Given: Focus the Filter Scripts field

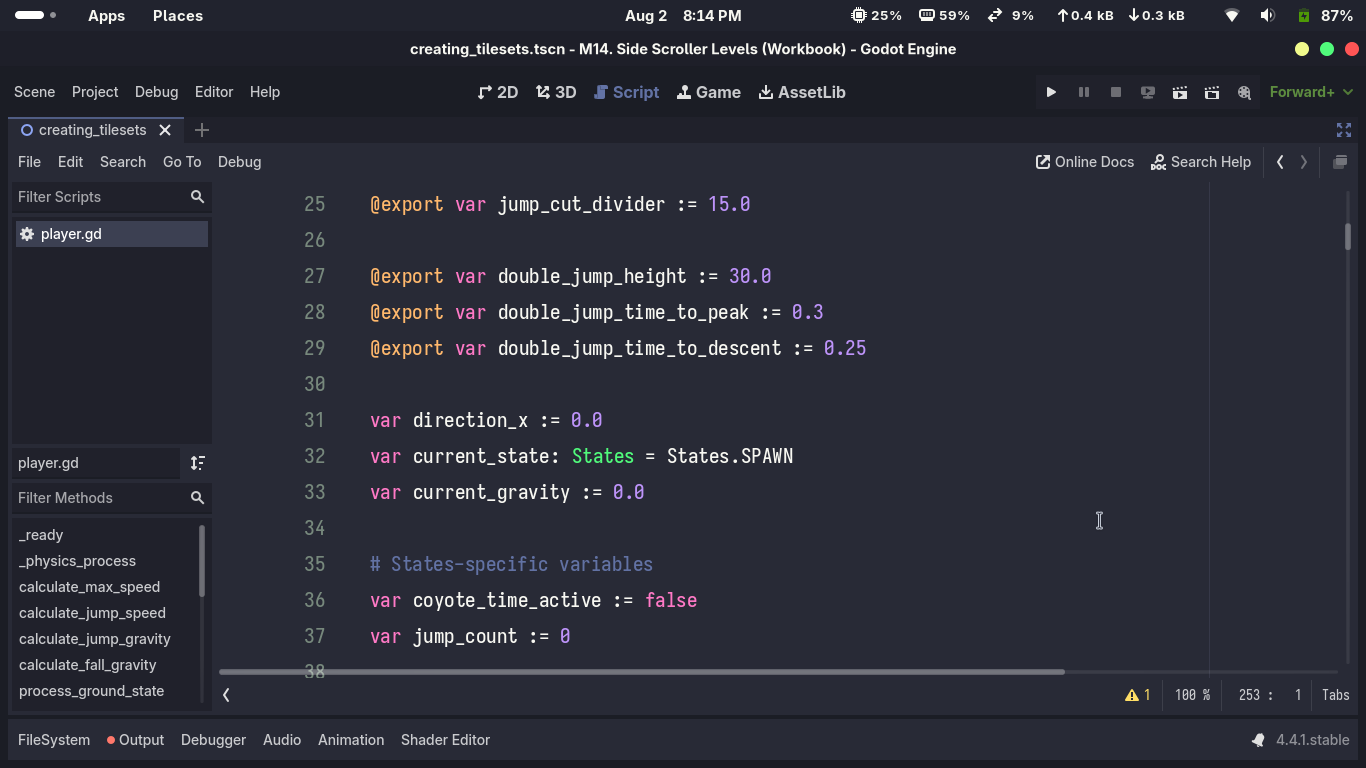Looking at the screenshot, I should [x=110, y=197].
